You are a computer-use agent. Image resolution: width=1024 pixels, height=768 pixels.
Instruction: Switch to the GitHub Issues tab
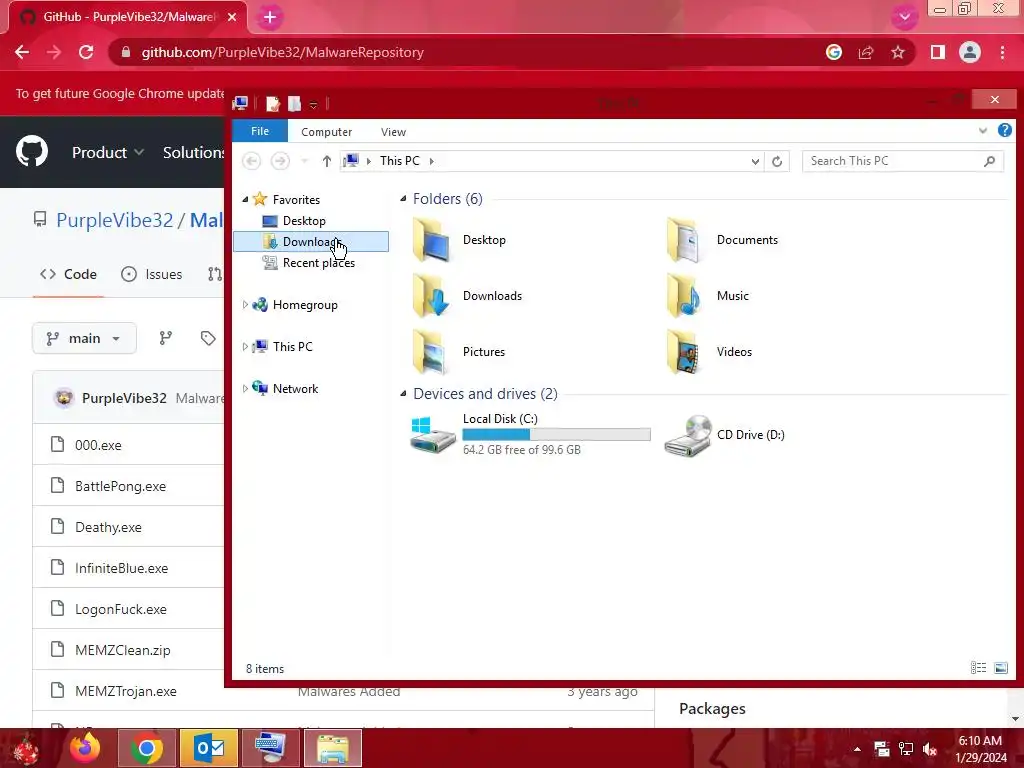[x=152, y=274]
